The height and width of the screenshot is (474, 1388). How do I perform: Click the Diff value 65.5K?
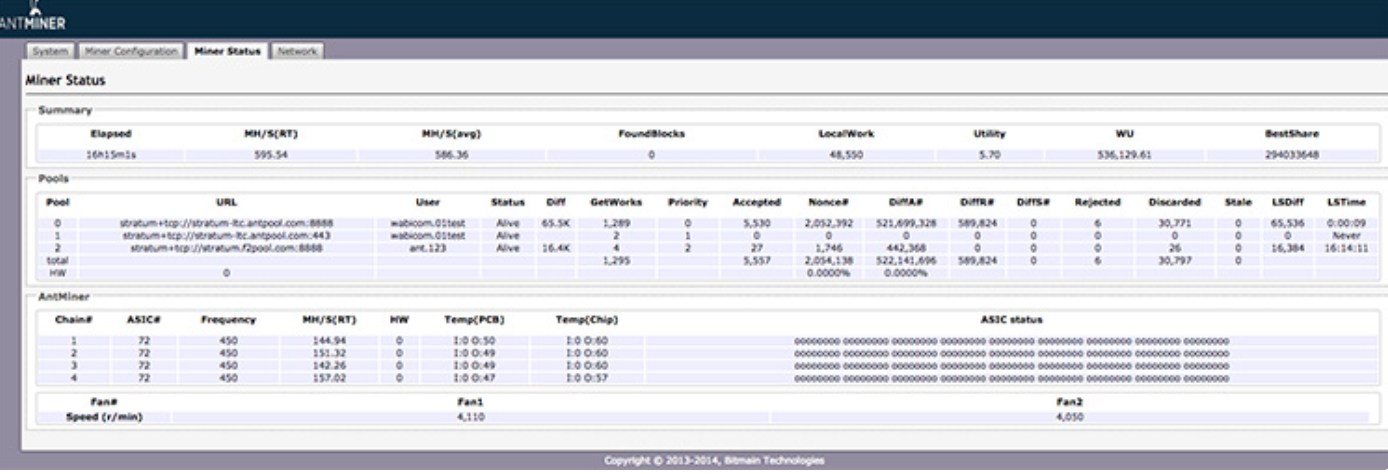click(555, 223)
